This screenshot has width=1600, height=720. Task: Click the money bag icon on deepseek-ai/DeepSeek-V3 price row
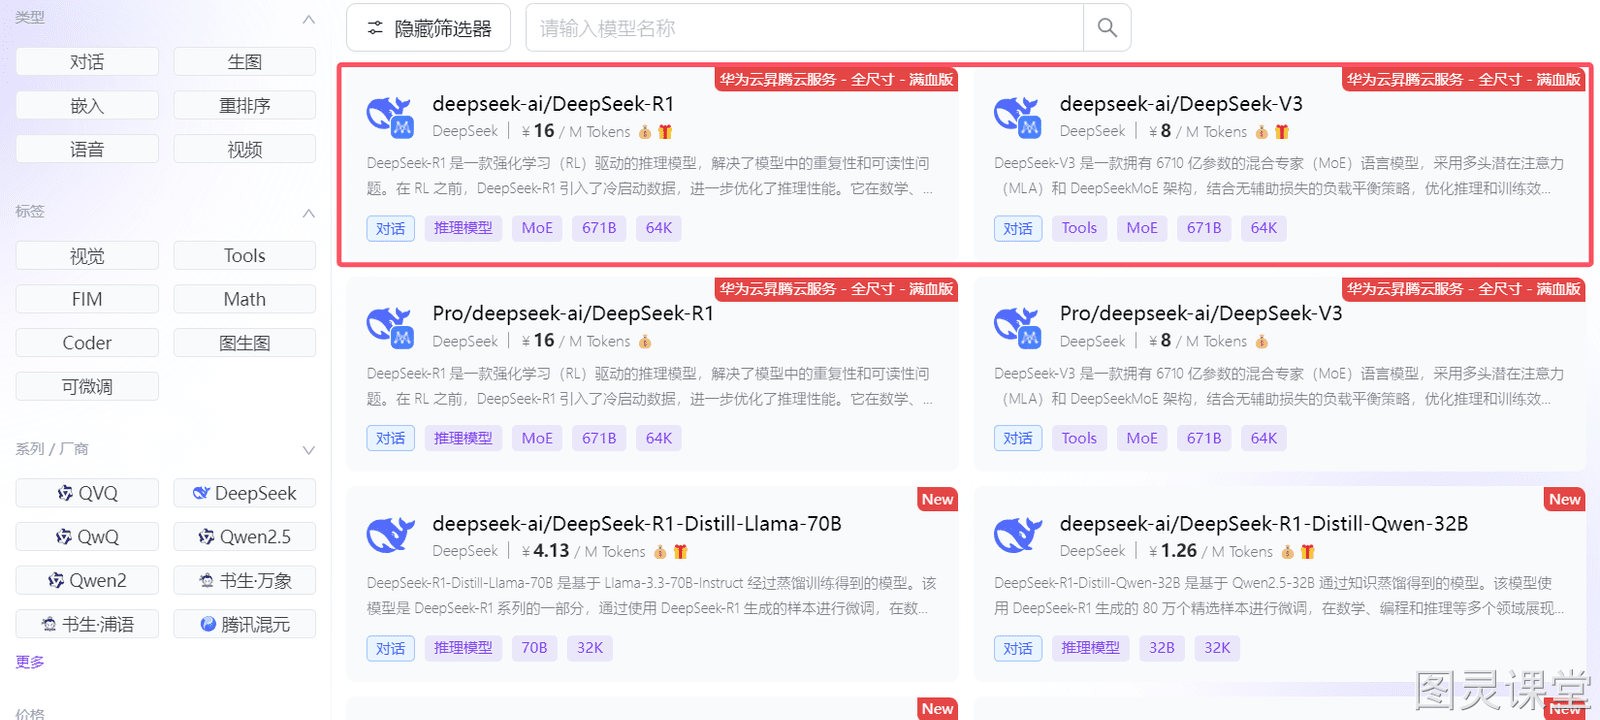pos(1262,132)
